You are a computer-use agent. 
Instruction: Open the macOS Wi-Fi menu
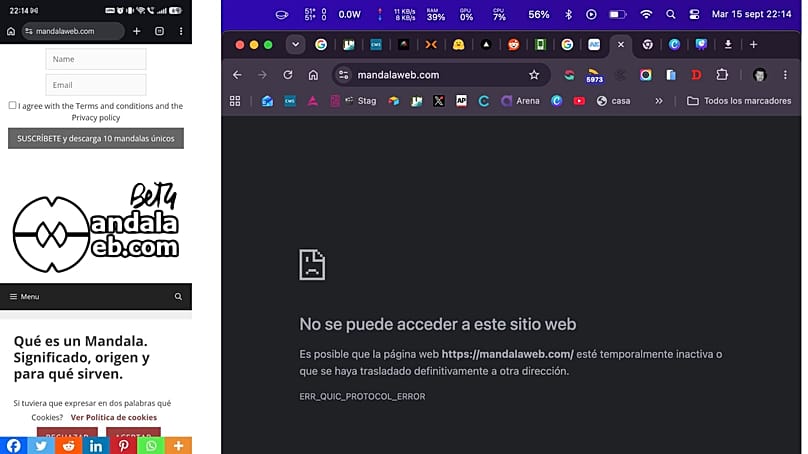646,14
